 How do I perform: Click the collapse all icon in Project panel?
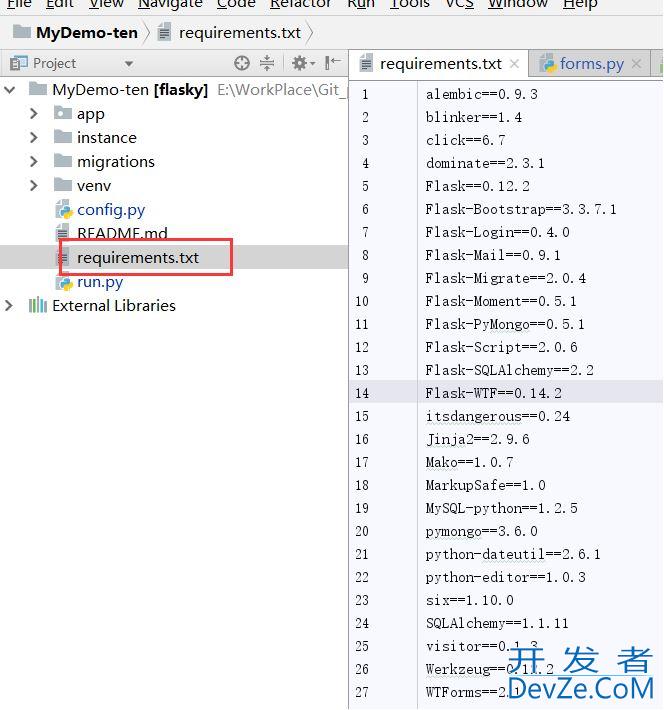pyautogui.click(x=267, y=63)
